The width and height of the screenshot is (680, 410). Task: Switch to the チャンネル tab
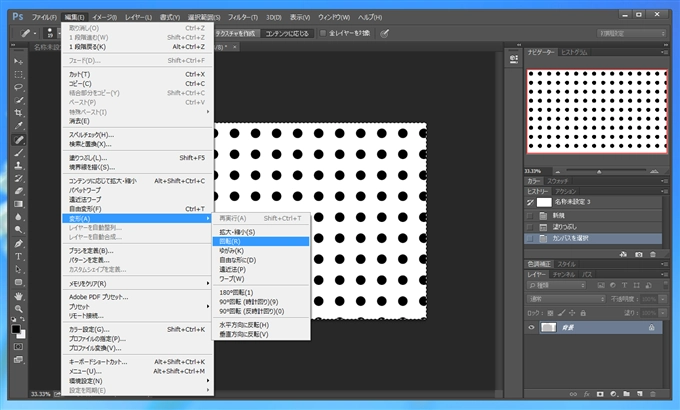564,275
